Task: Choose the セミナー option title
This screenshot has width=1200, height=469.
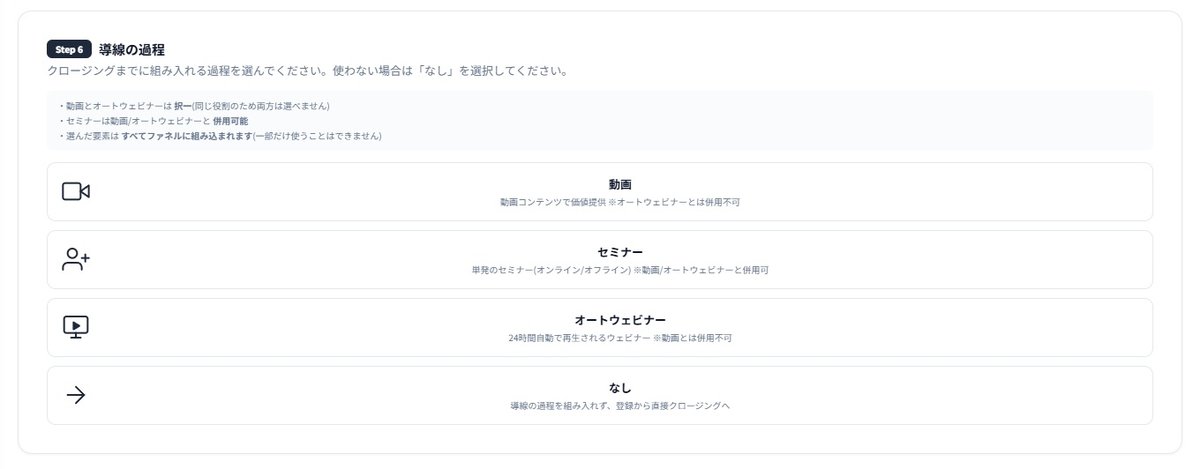Action: (x=620, y=252)
